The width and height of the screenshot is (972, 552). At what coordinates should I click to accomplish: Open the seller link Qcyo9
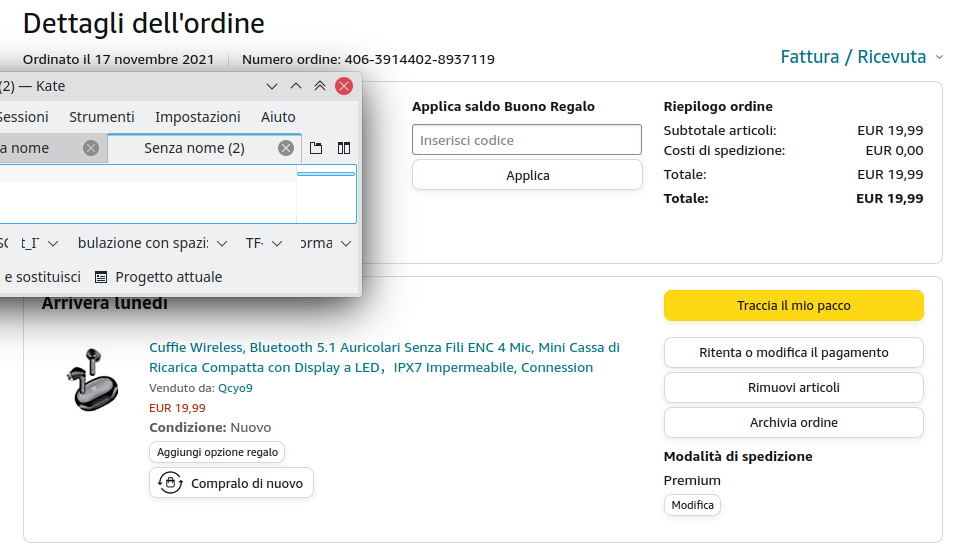[x=235, y=388]
